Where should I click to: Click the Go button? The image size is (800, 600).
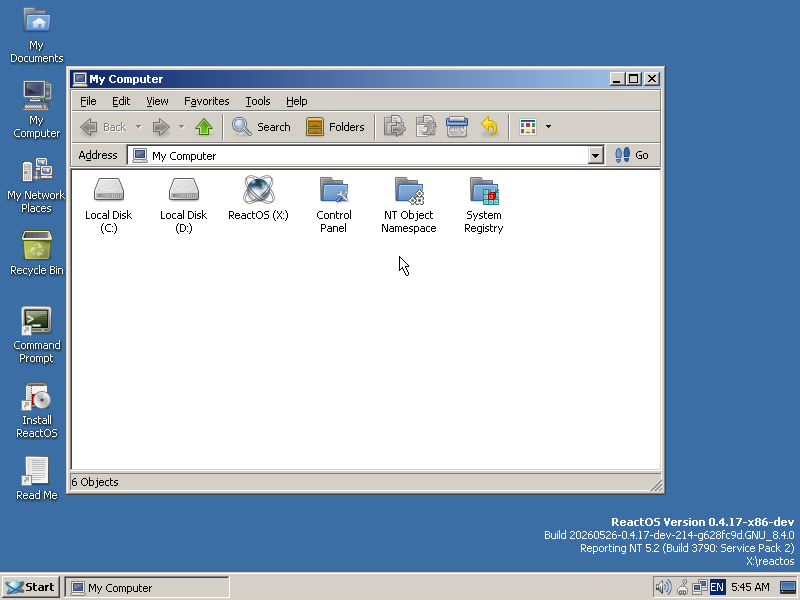click(x=632, y=155)
